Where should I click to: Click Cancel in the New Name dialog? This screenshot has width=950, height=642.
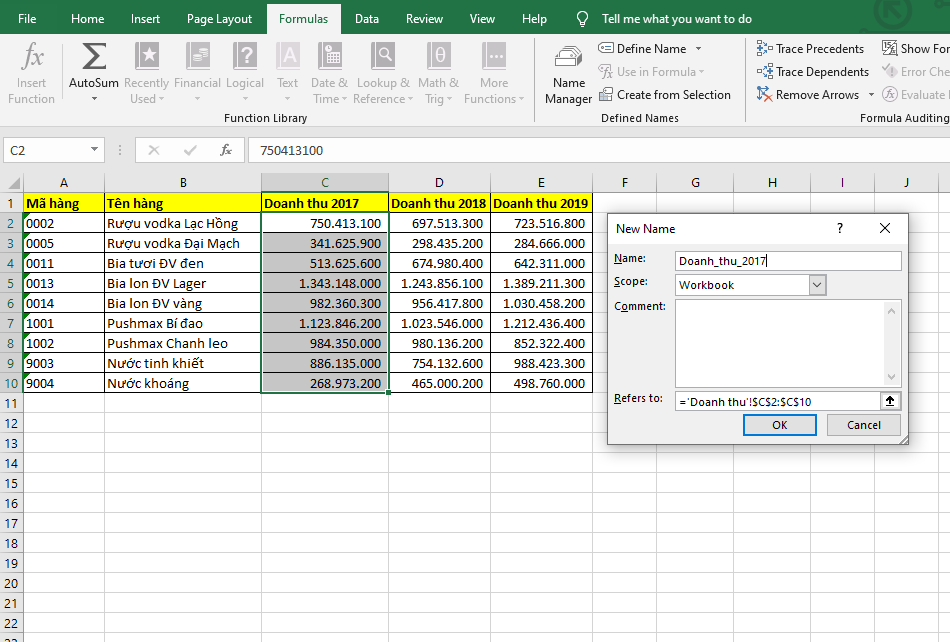coord(863,425)
